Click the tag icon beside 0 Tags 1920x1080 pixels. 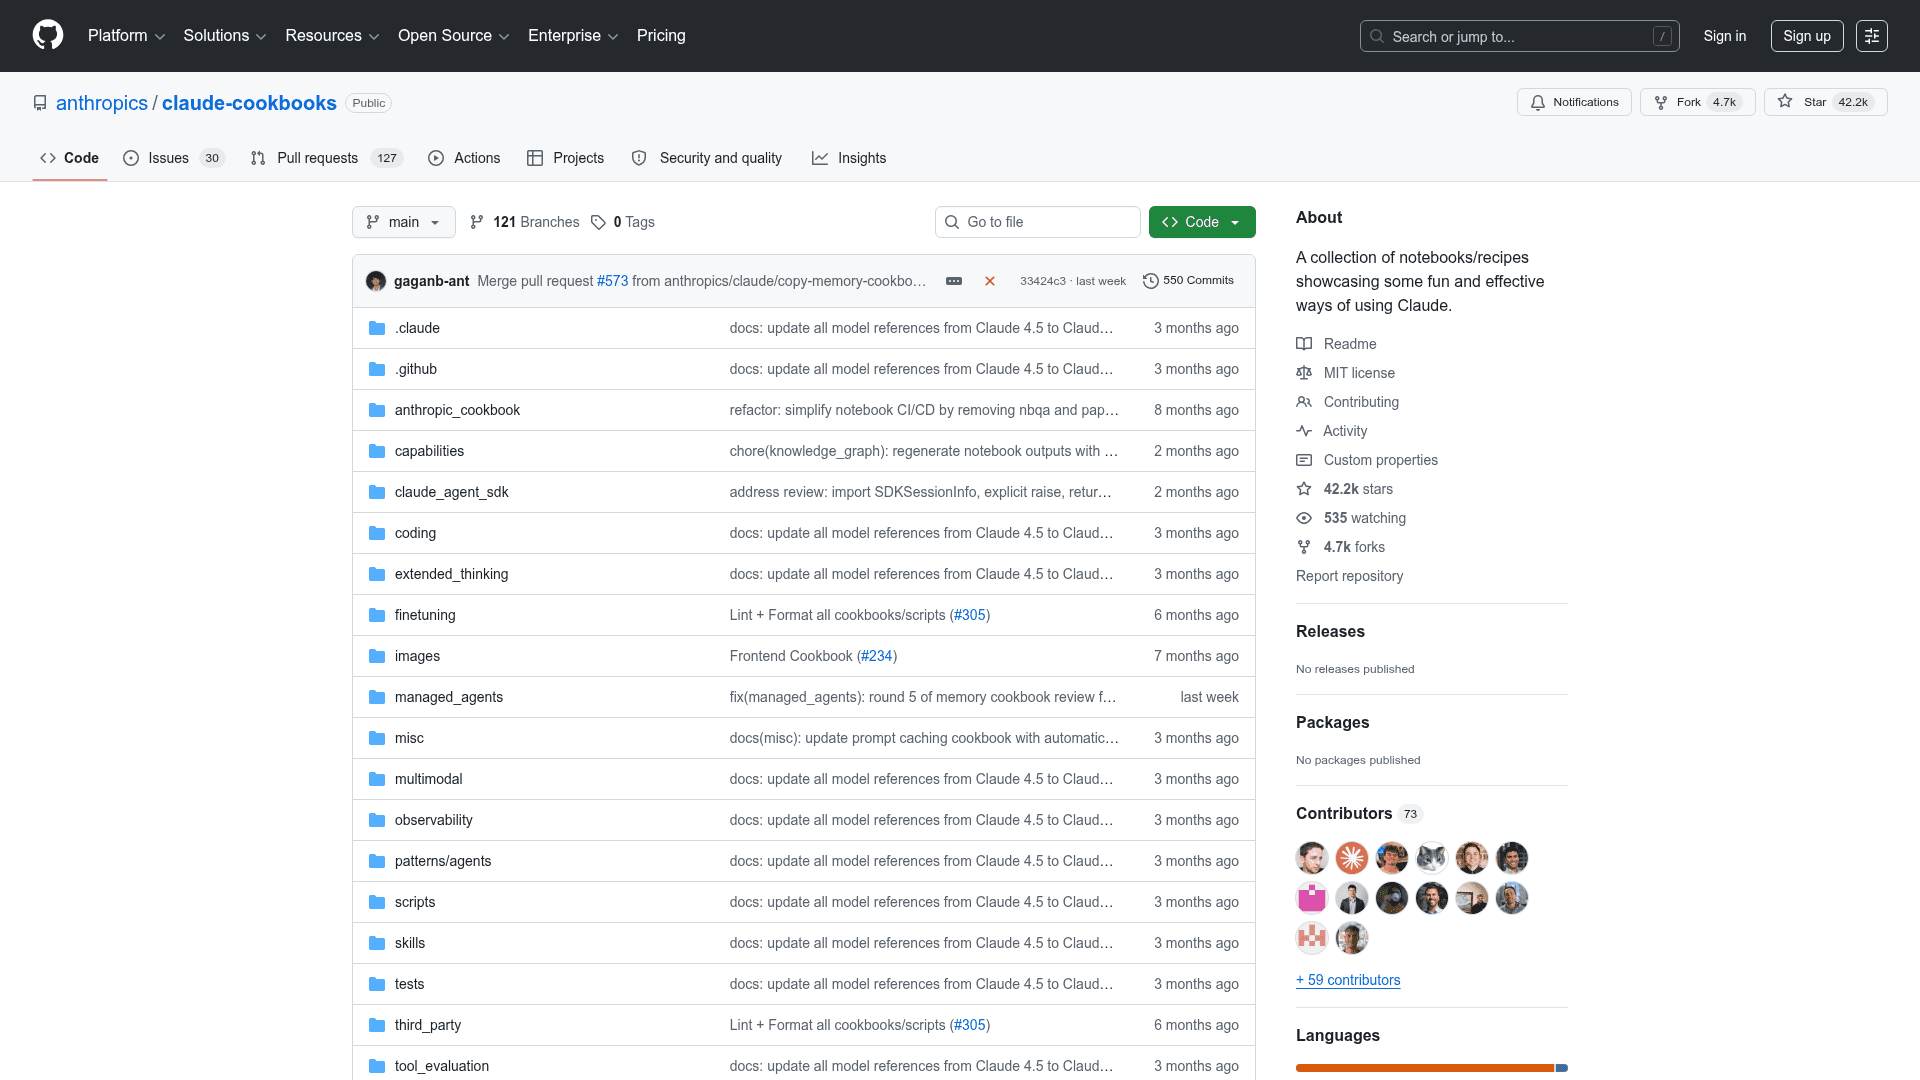coord(598,222)
